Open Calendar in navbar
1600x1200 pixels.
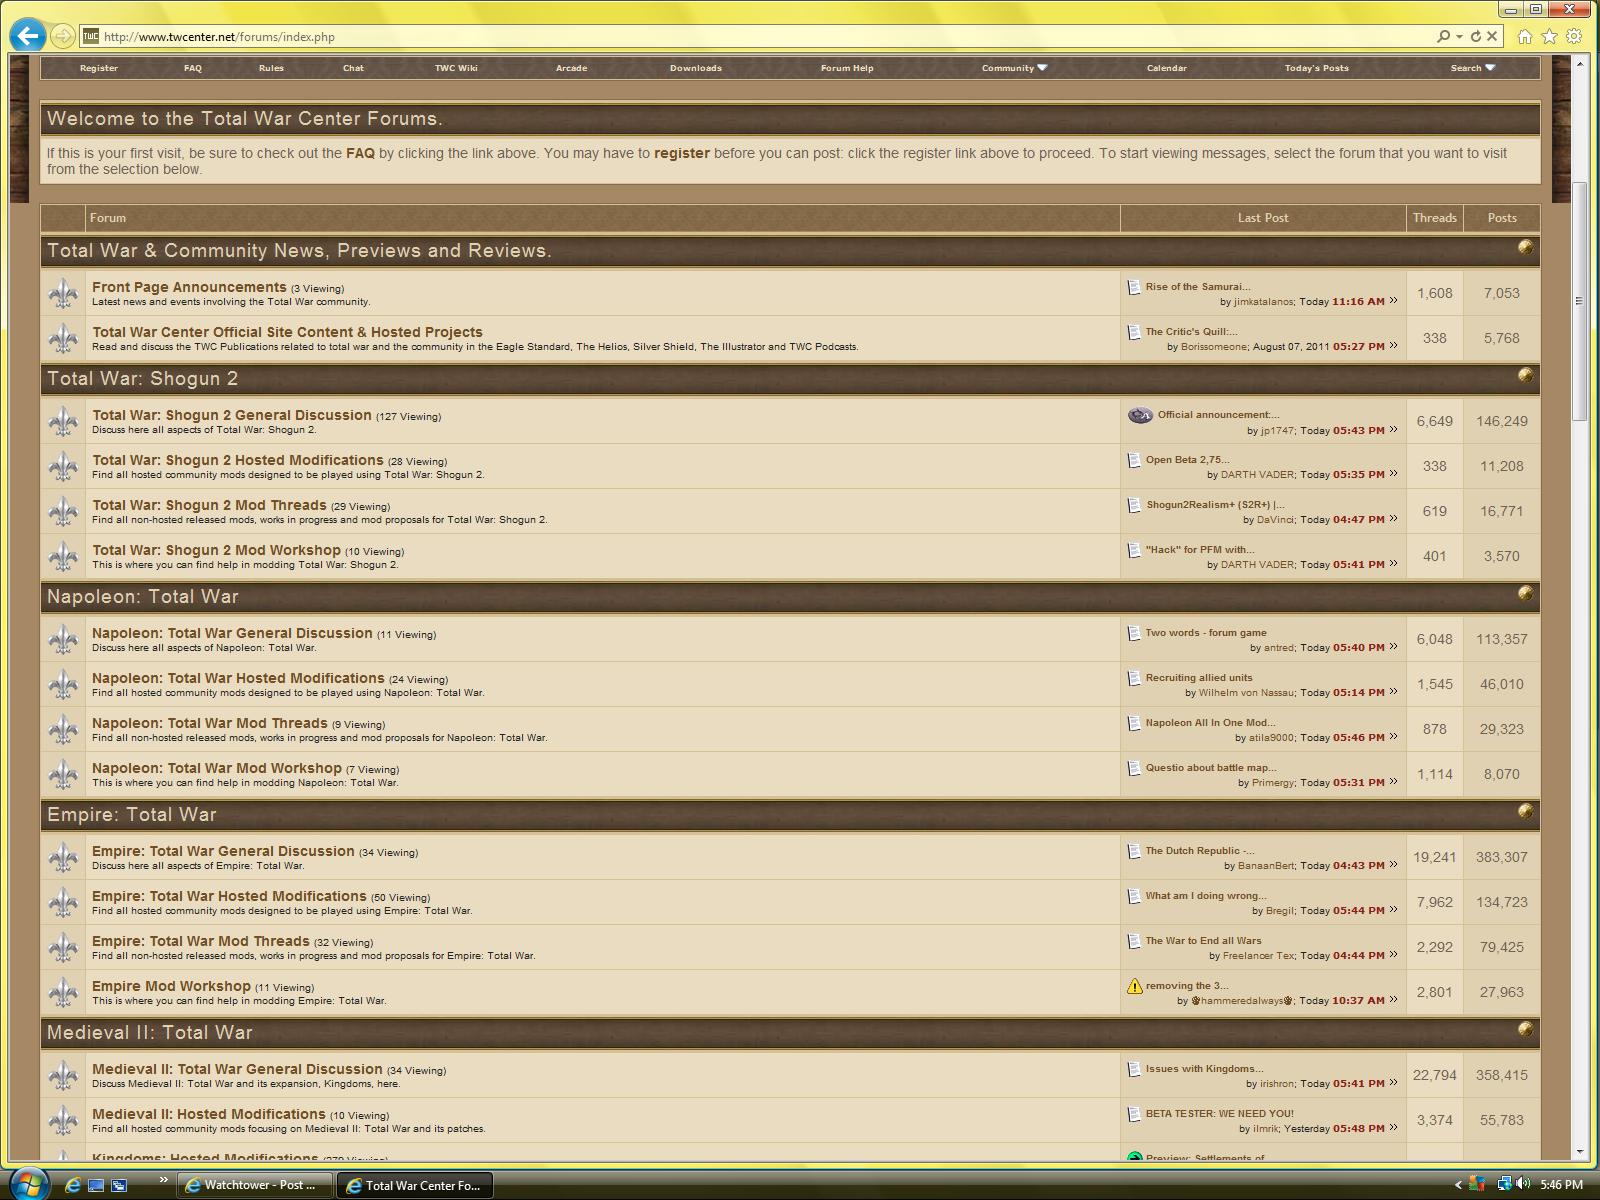click(x=1167, y=68)
